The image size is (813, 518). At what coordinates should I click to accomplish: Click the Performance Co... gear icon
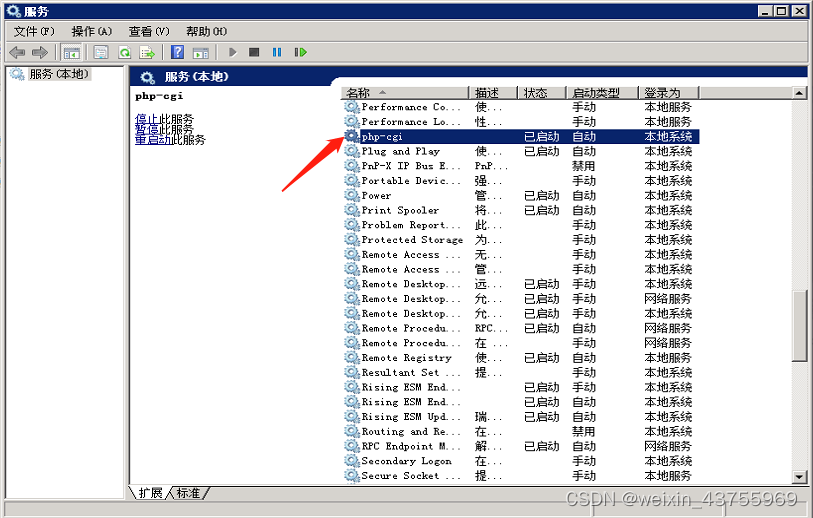[x=352, y=107]
